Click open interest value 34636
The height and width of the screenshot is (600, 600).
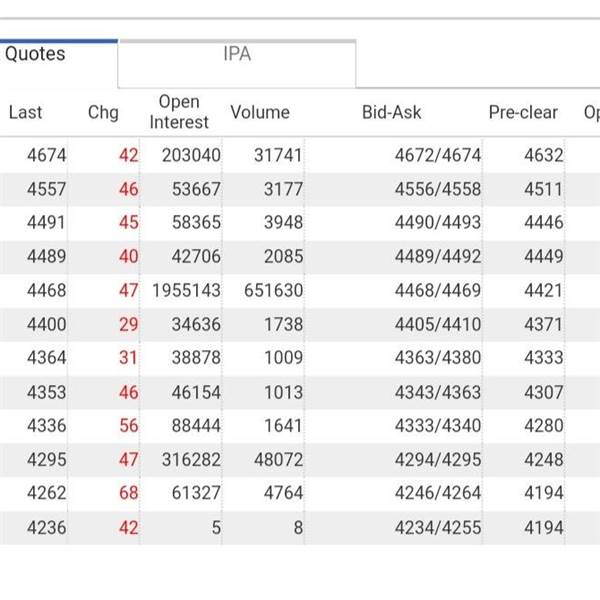[196, 324]
